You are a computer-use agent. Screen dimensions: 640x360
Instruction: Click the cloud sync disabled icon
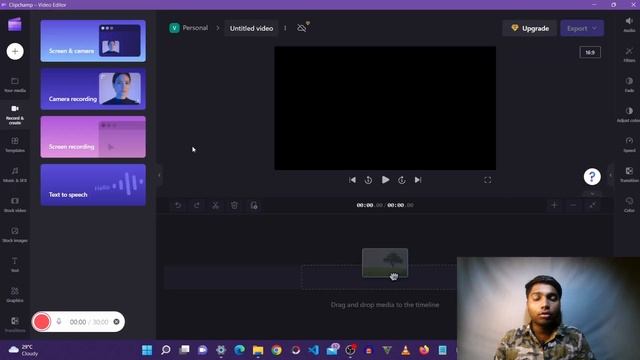[x=302, y=28]
